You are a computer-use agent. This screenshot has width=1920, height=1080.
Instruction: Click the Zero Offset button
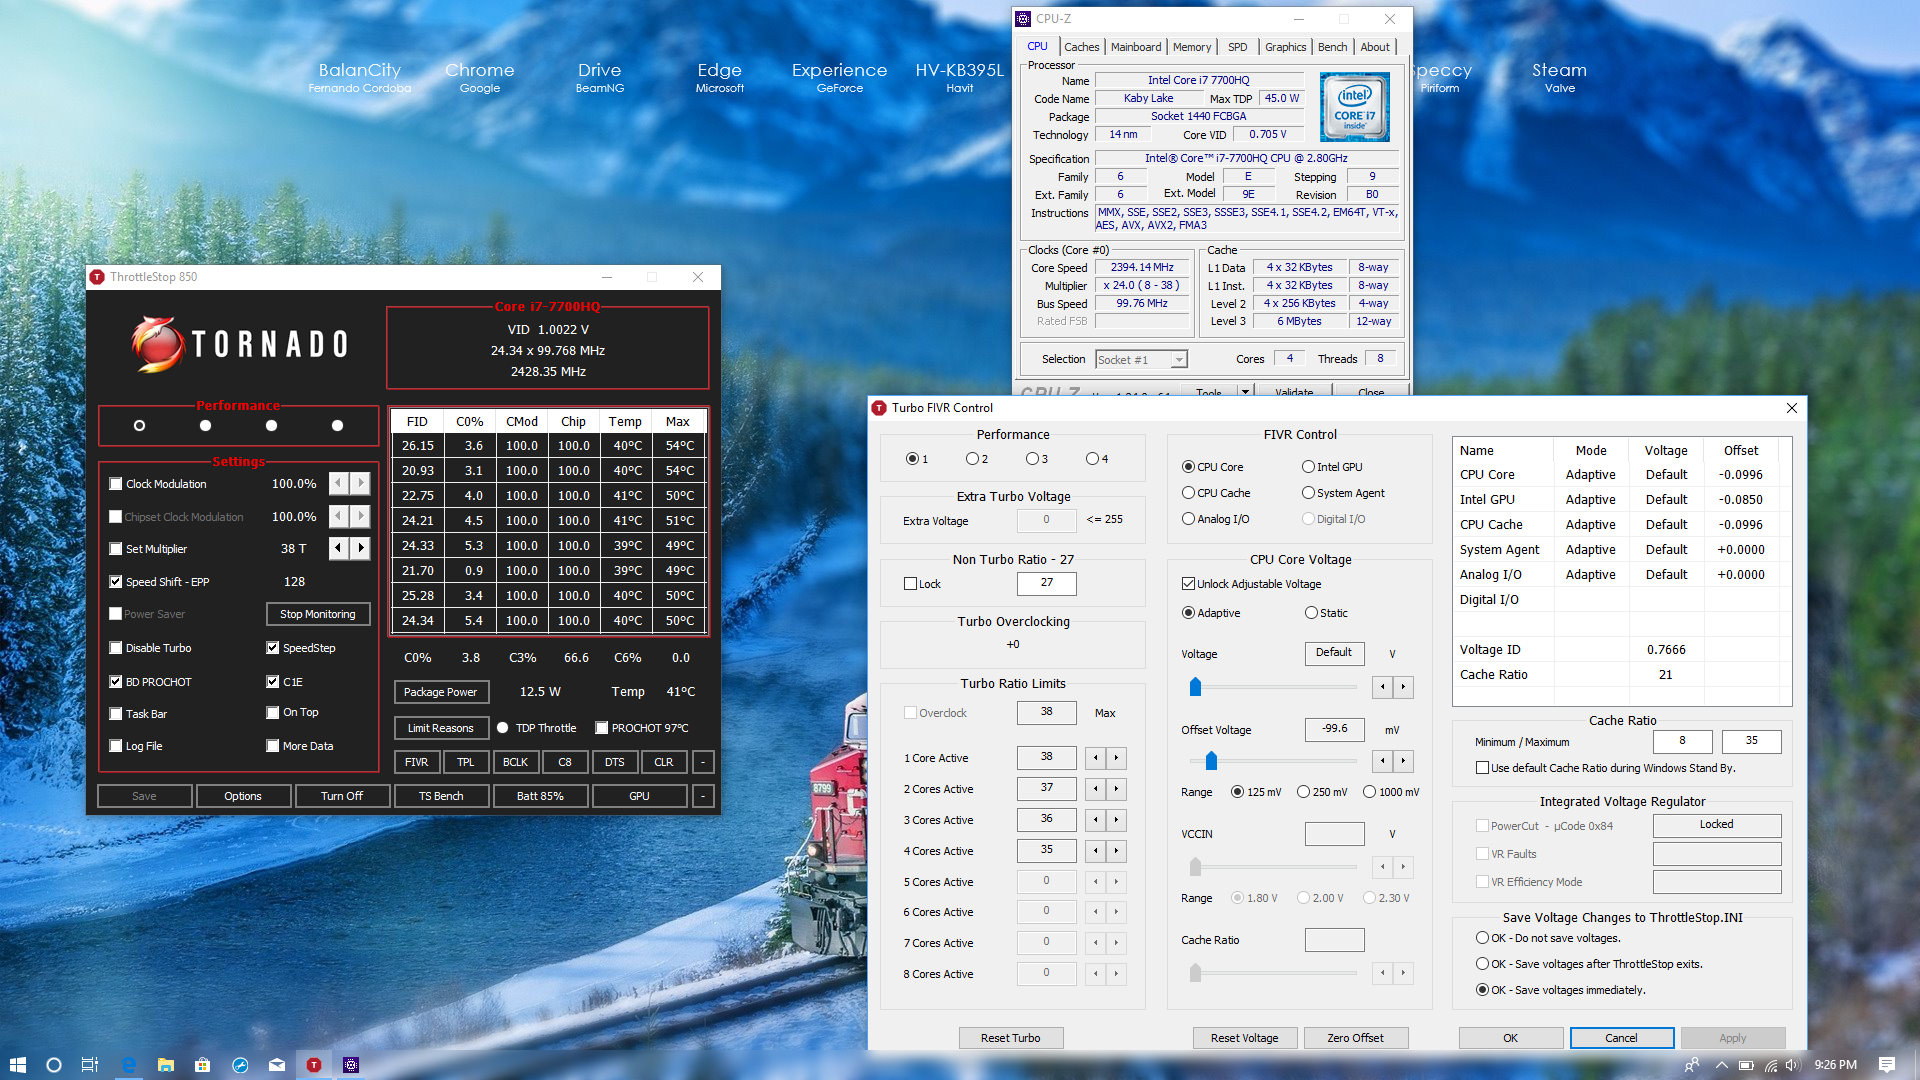coord(1354,1038)
